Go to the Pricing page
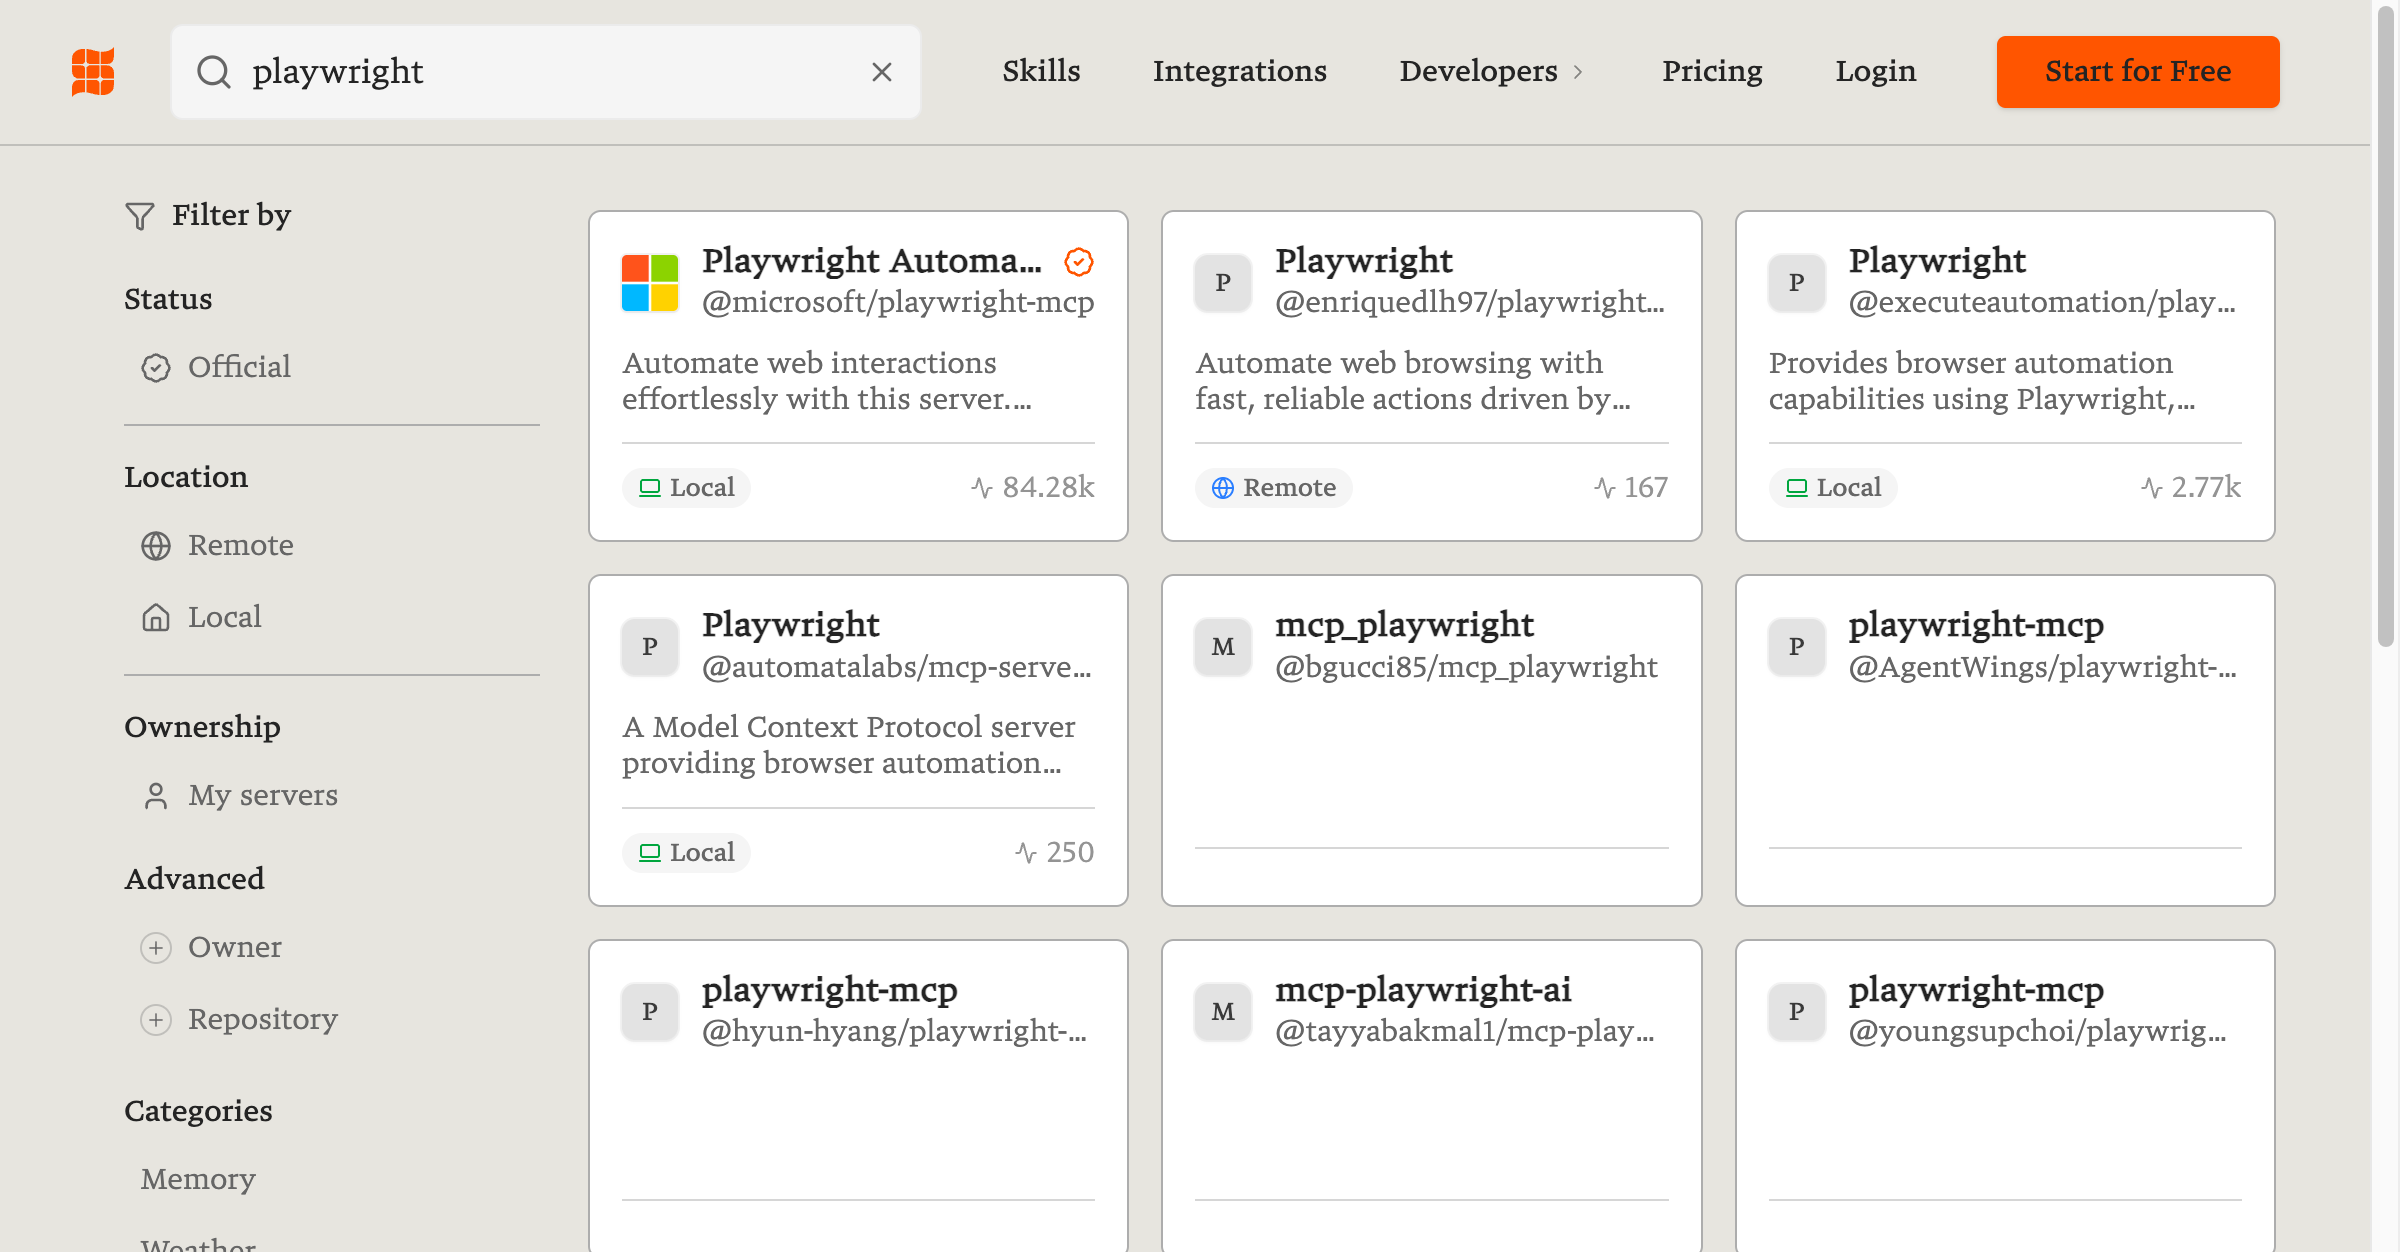 click(x=1712, y=72)
